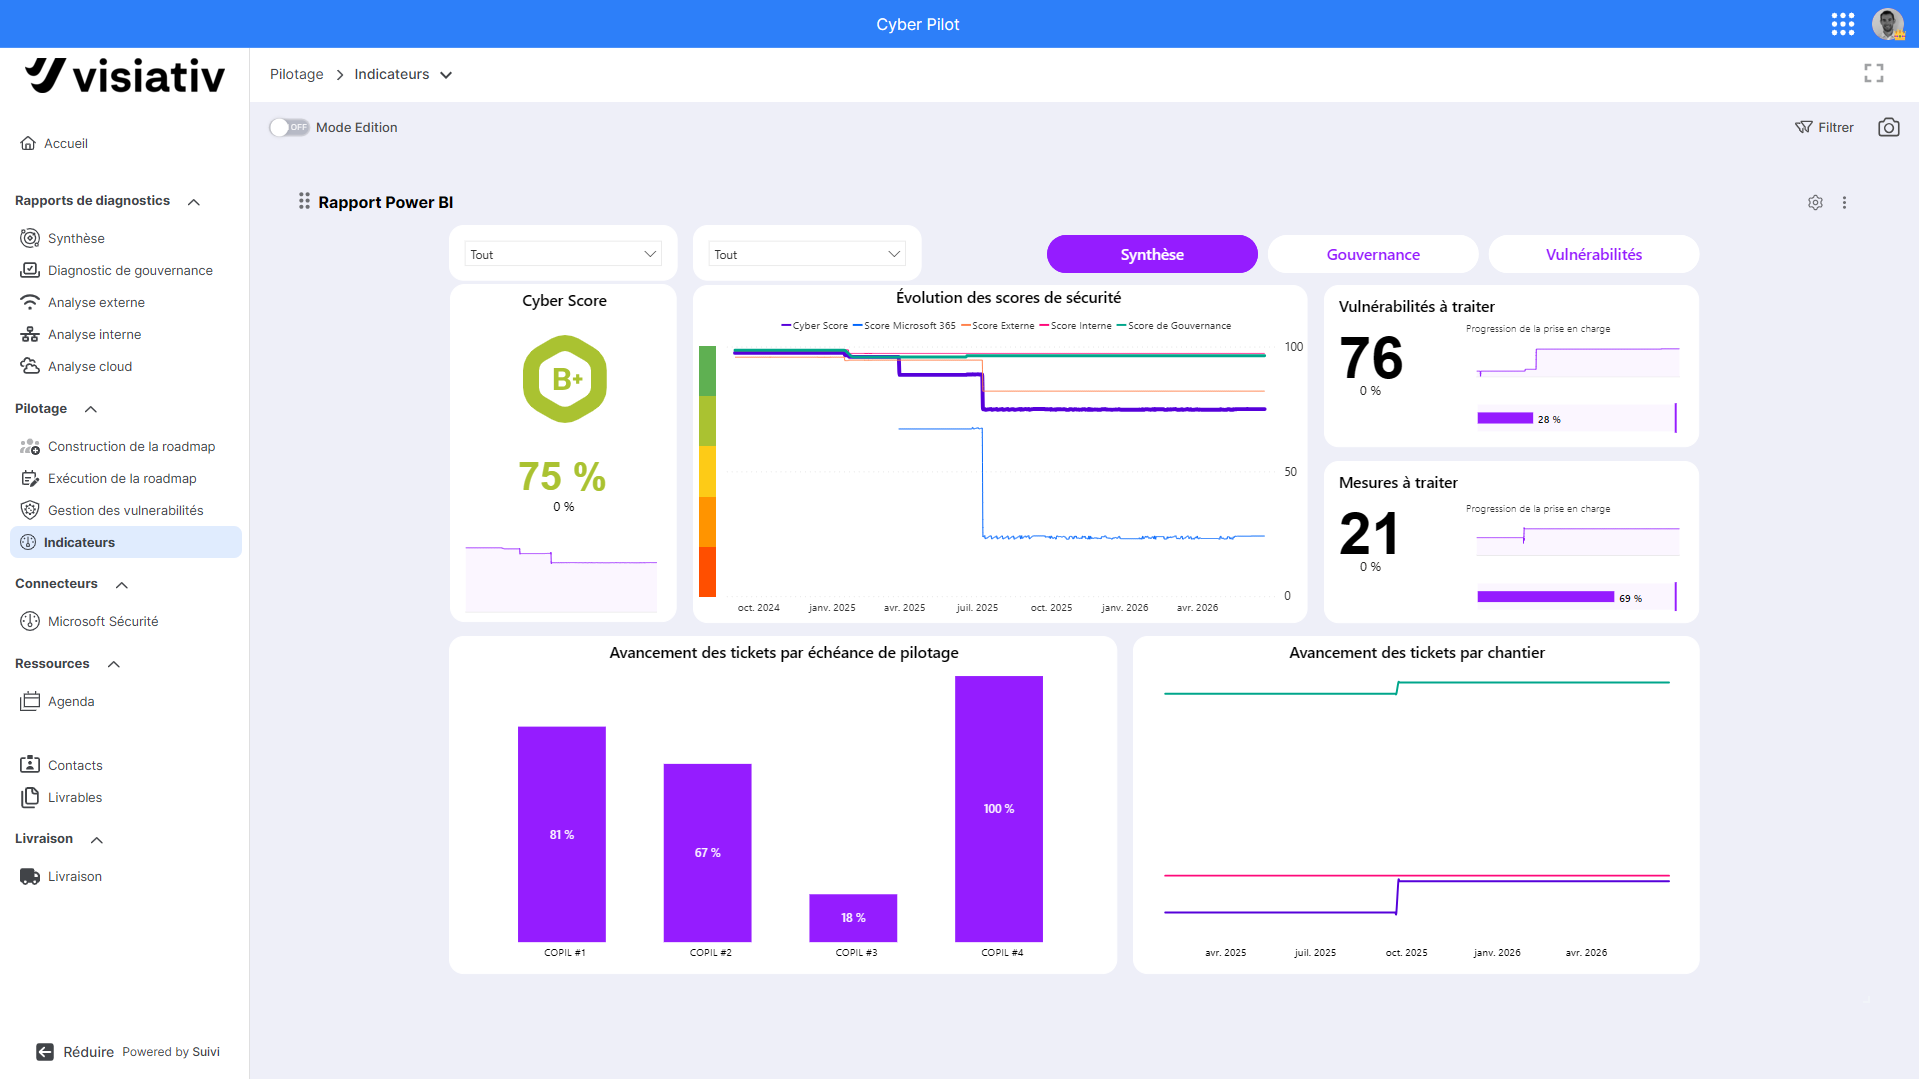Go to the Accueil home icon
1919x1079 pixels.
click(28, 143)
